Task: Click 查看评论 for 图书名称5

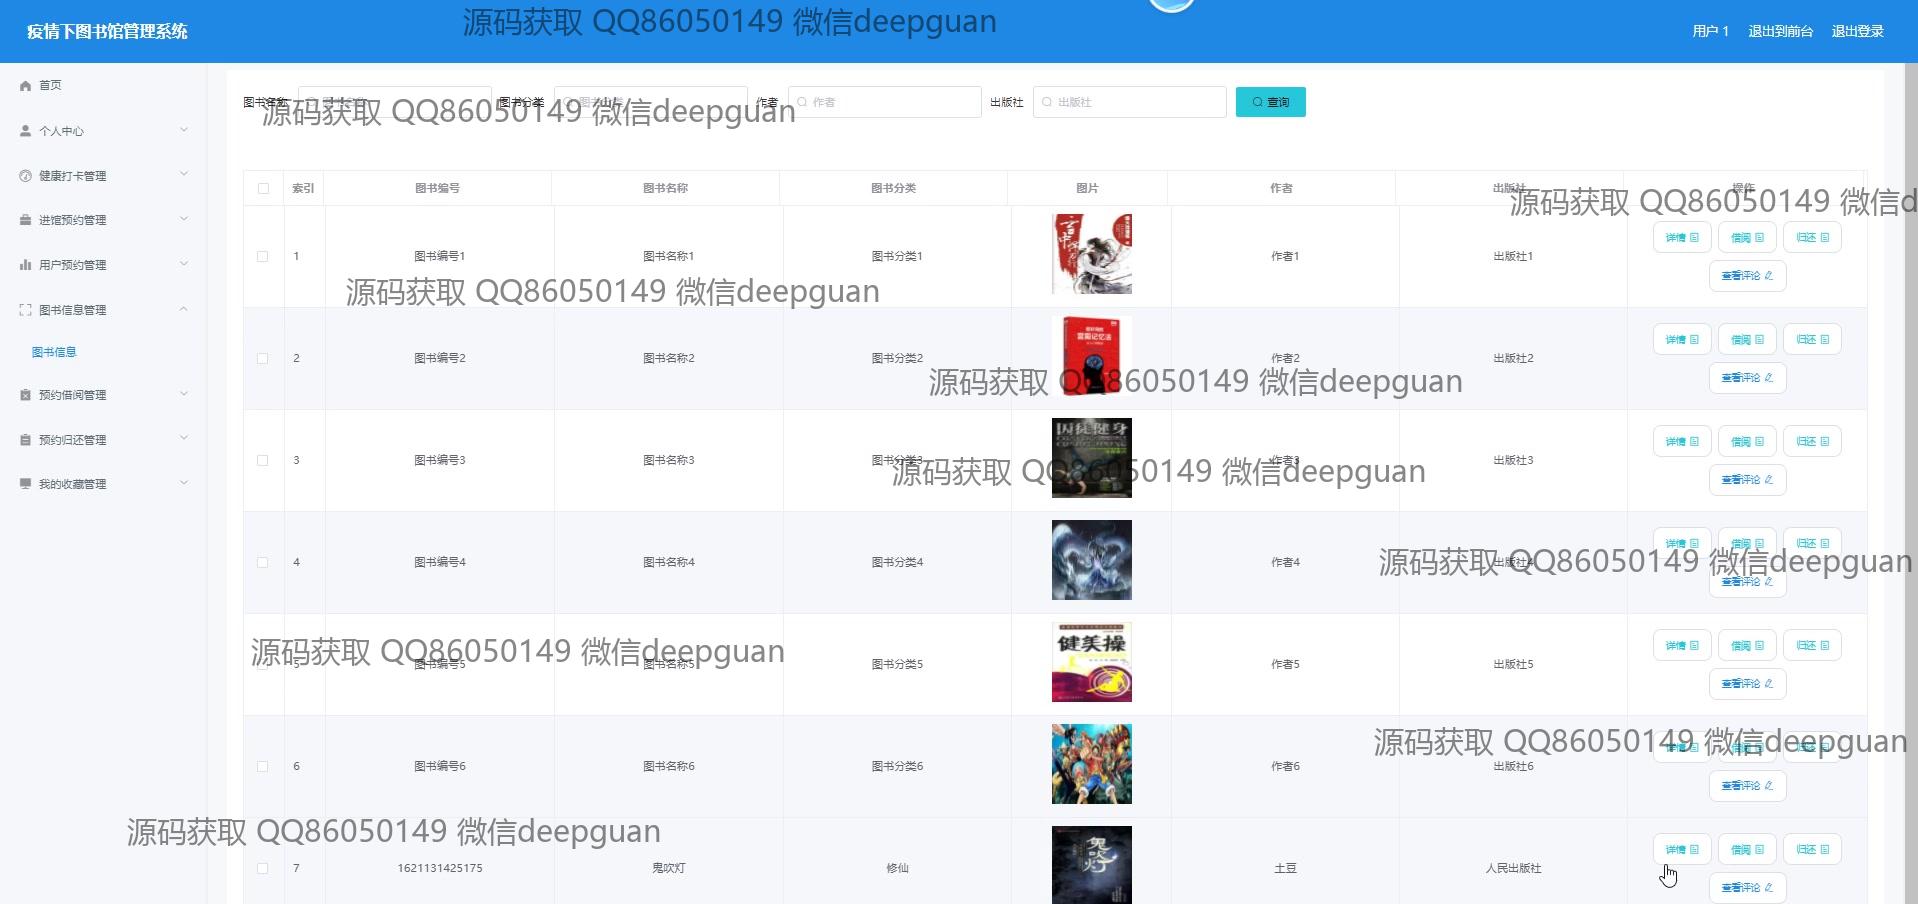Action: pyautogui.click(x=1747, y=684)
